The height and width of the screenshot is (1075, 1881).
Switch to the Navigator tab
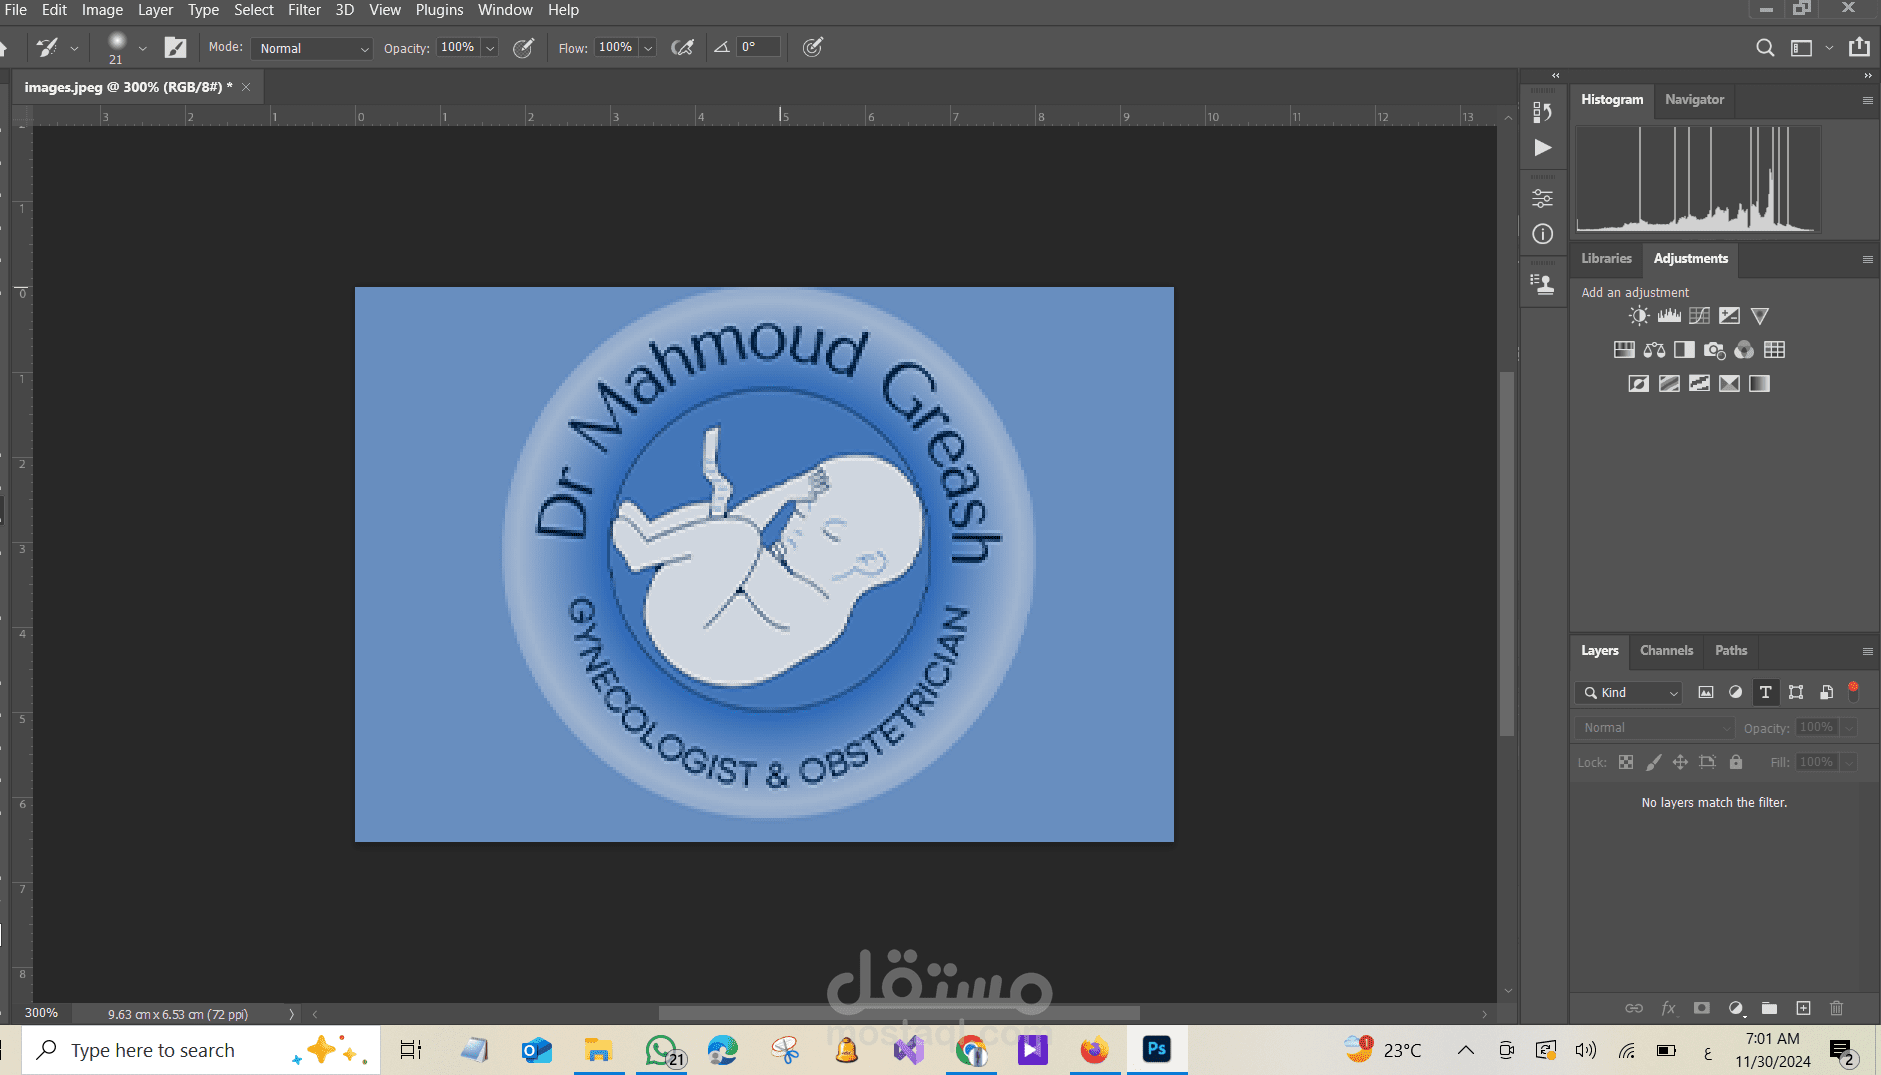point(1694,99)
